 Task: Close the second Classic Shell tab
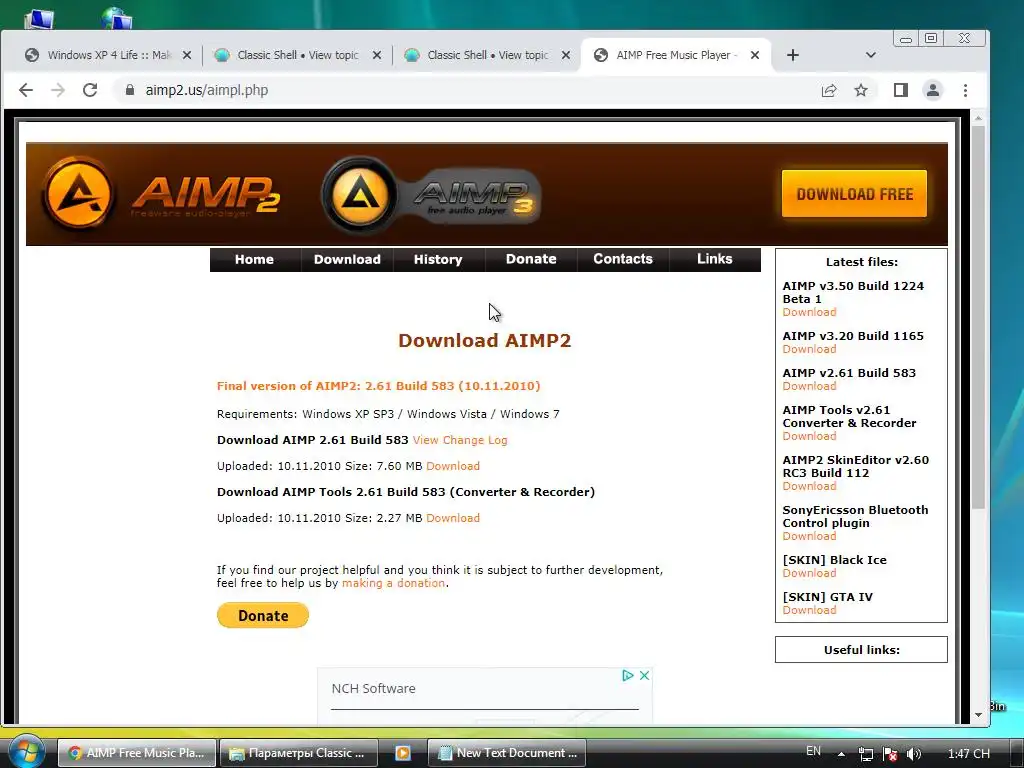pos(566,55)
